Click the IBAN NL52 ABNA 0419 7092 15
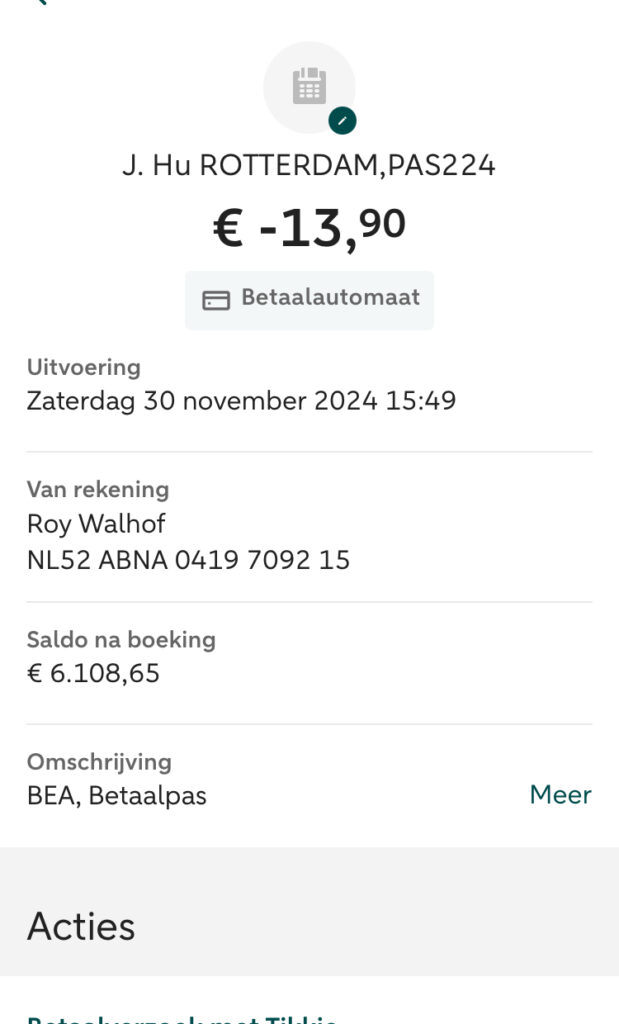 tap(188, 560)
